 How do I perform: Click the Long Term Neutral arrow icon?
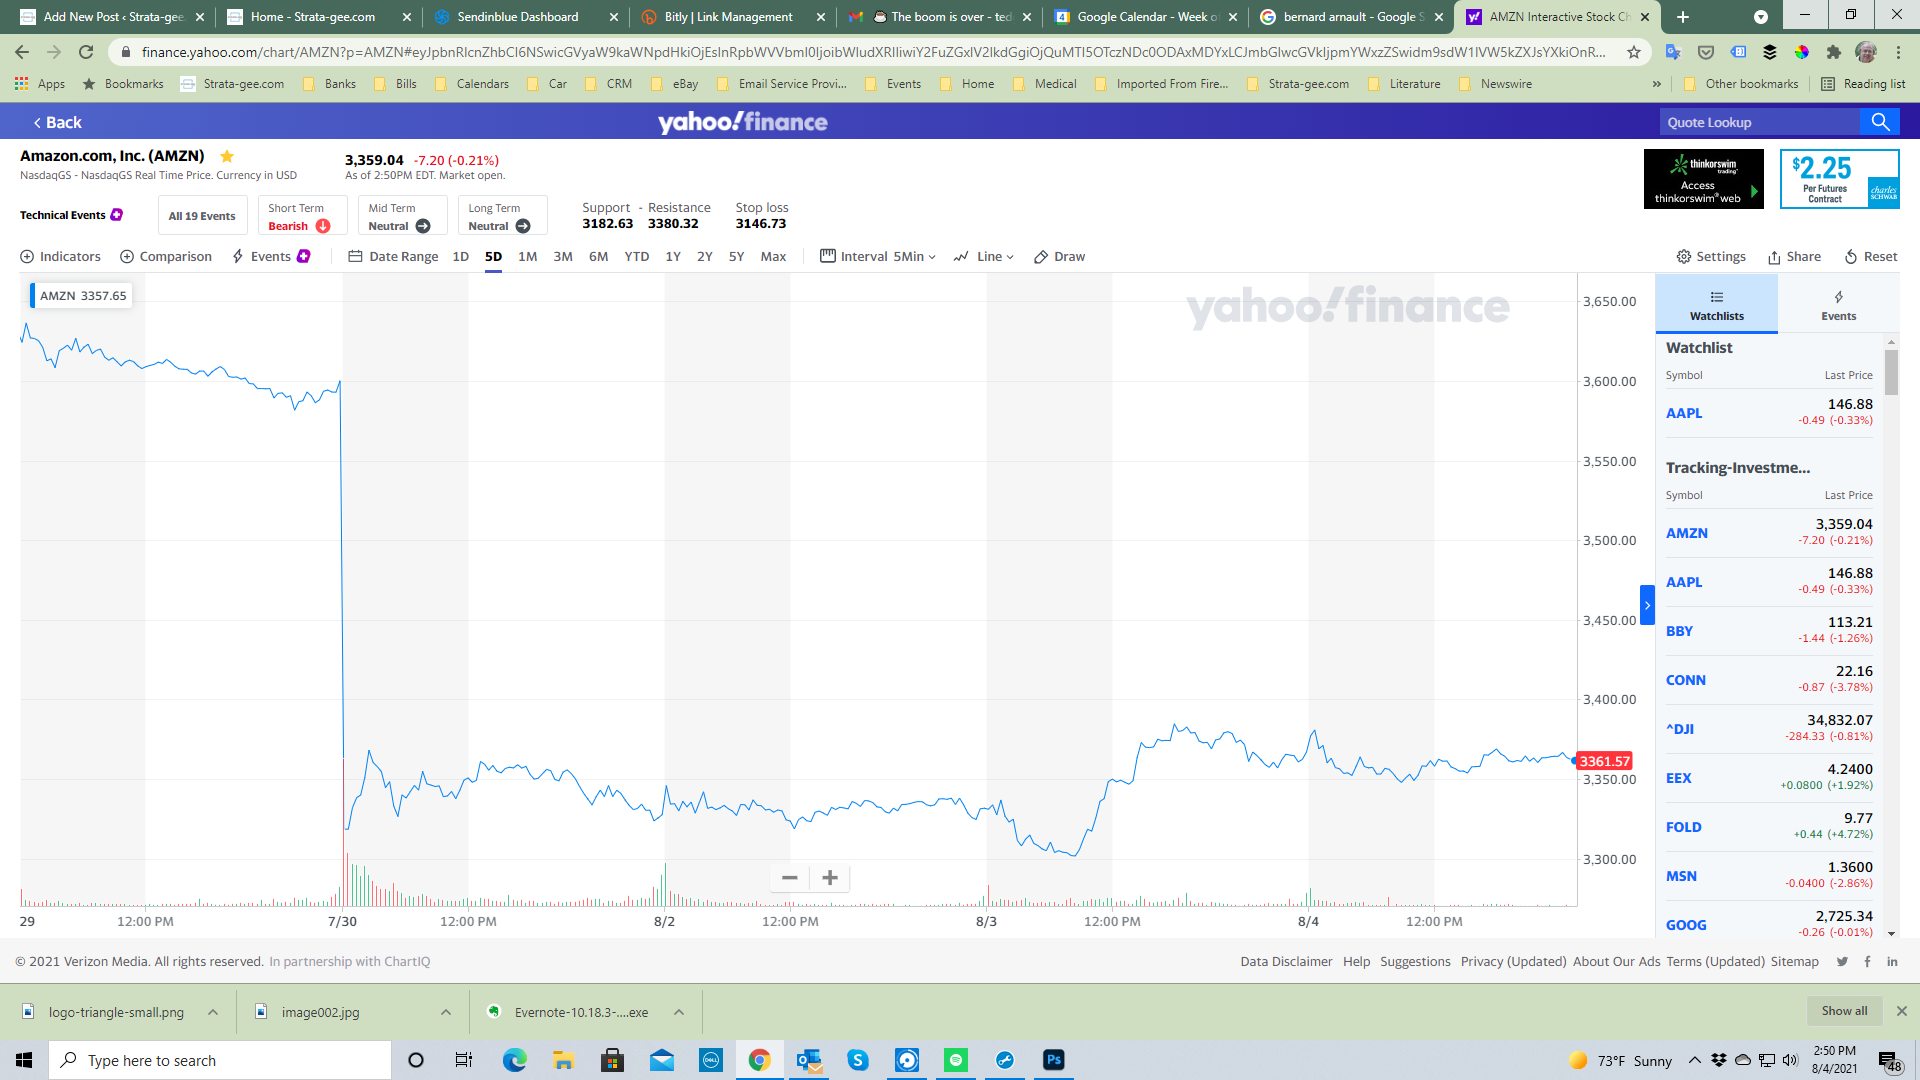[523, 226]
